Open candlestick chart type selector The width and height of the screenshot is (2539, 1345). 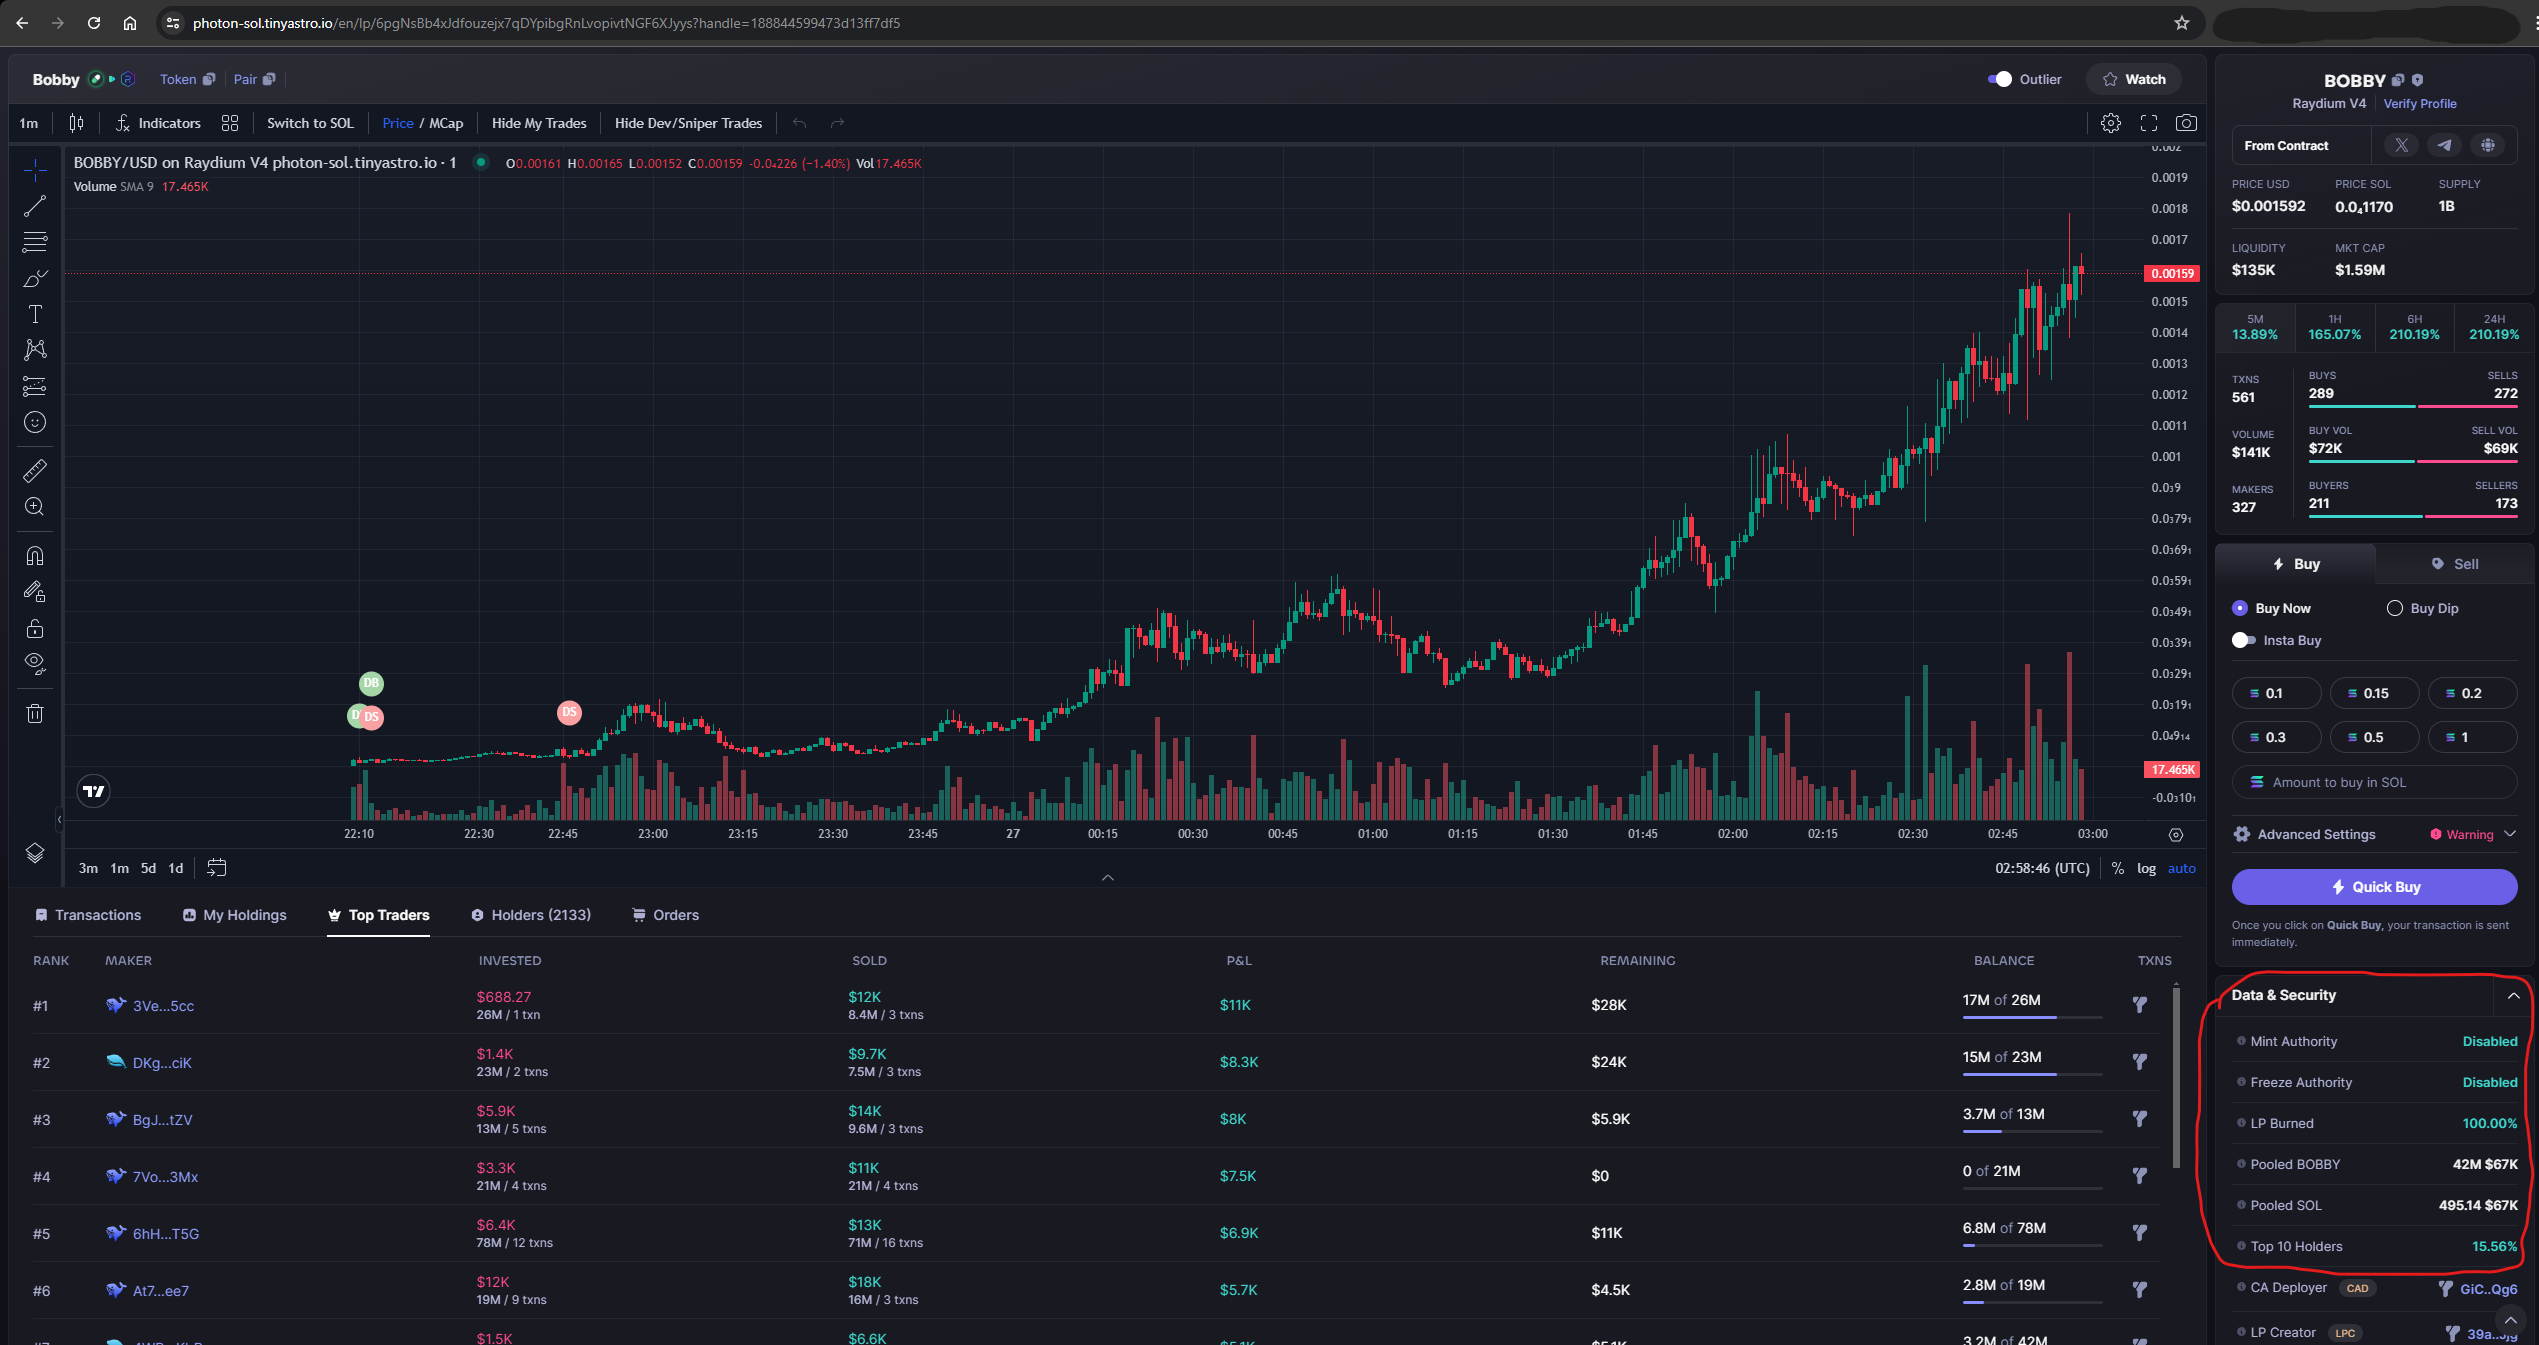point(76,123)
